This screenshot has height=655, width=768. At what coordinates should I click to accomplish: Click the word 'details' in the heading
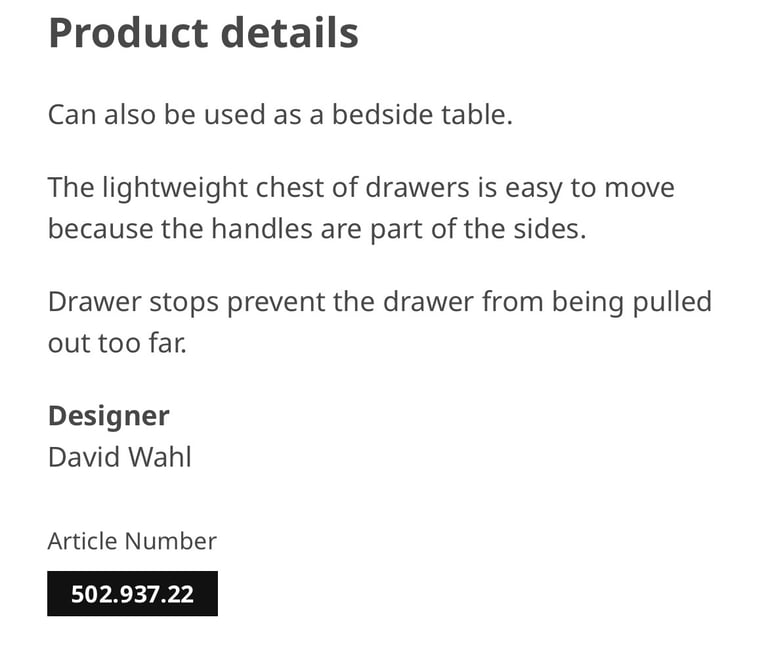[x=289, y=33]
